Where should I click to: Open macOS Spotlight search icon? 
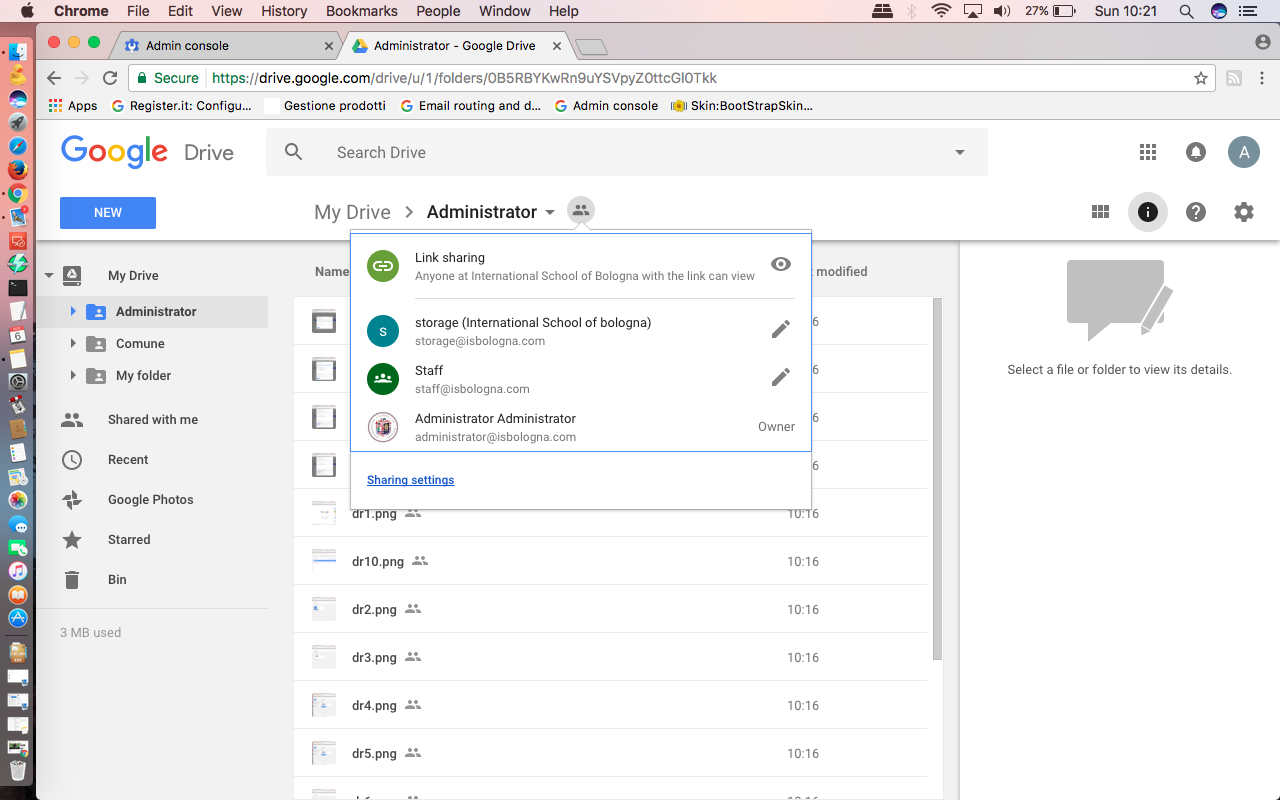[x=1186, y=11]
